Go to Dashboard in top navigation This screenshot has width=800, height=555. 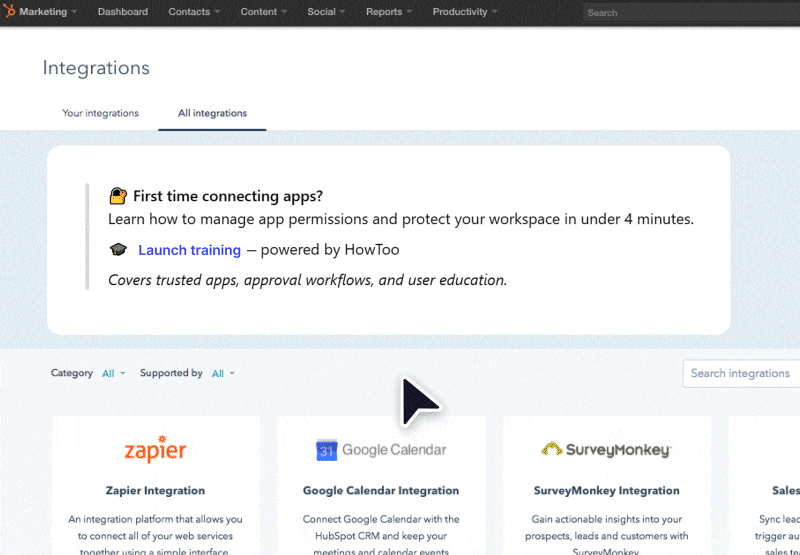coord(123,12)
